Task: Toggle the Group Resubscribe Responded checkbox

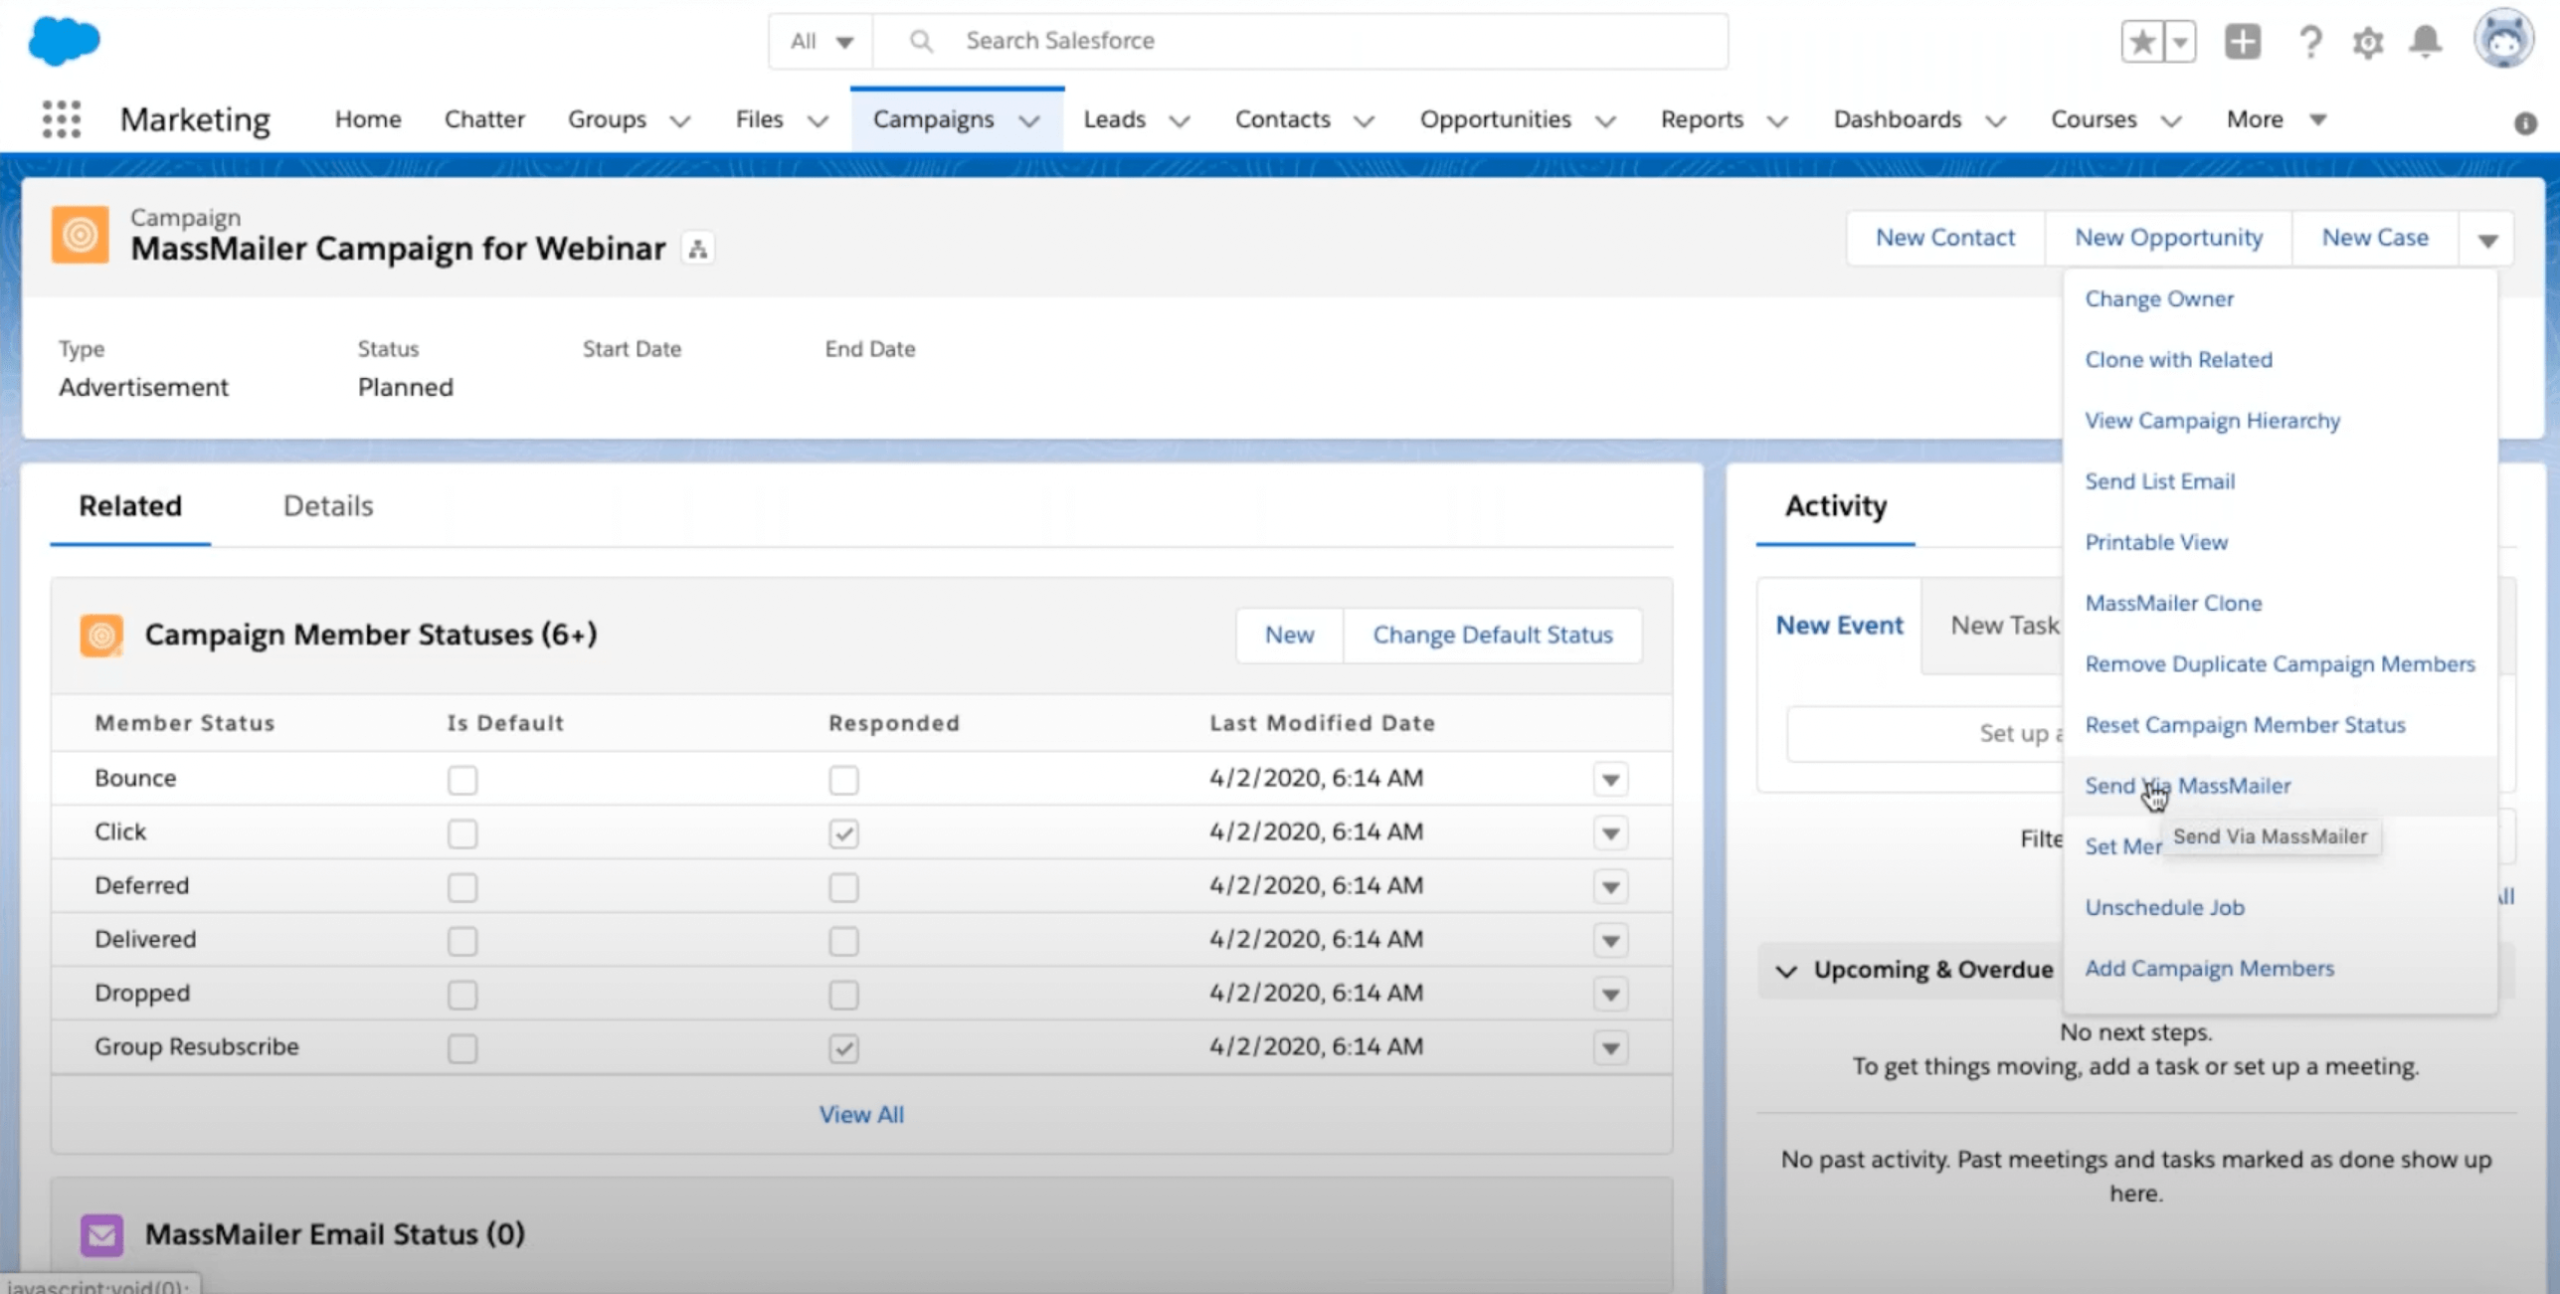Action: (843, 1048)
